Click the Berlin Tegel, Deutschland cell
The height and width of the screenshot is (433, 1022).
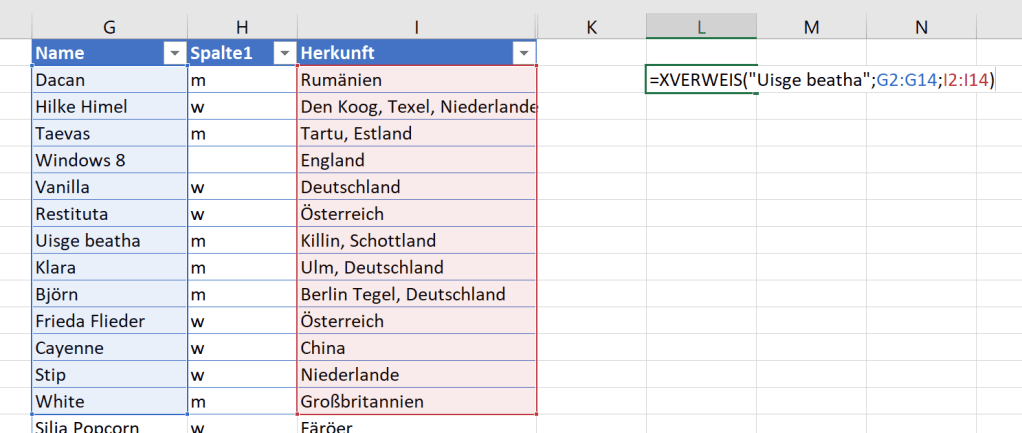[x=416, y=295]
